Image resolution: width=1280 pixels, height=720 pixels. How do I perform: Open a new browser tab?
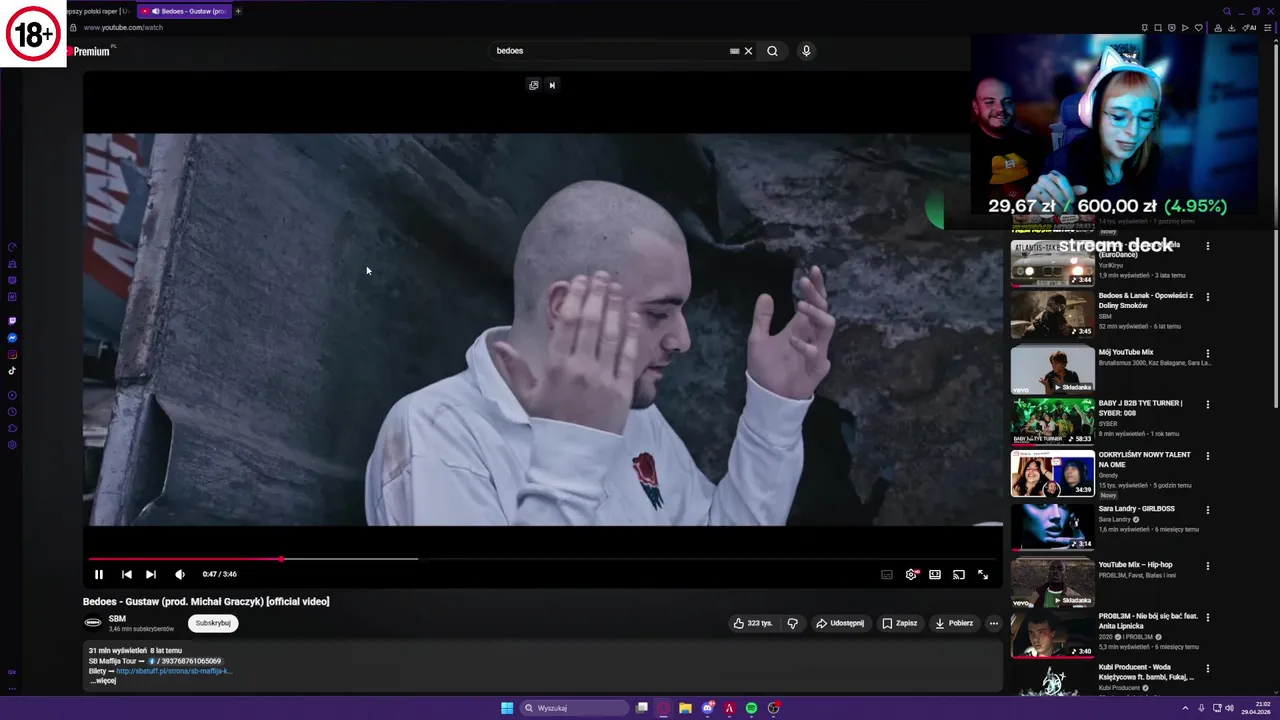pyautogui.click(x=238, y=11)
